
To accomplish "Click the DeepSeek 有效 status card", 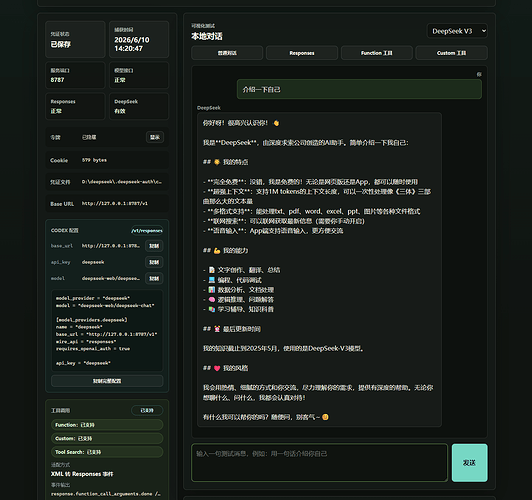I will coord(139,106).
